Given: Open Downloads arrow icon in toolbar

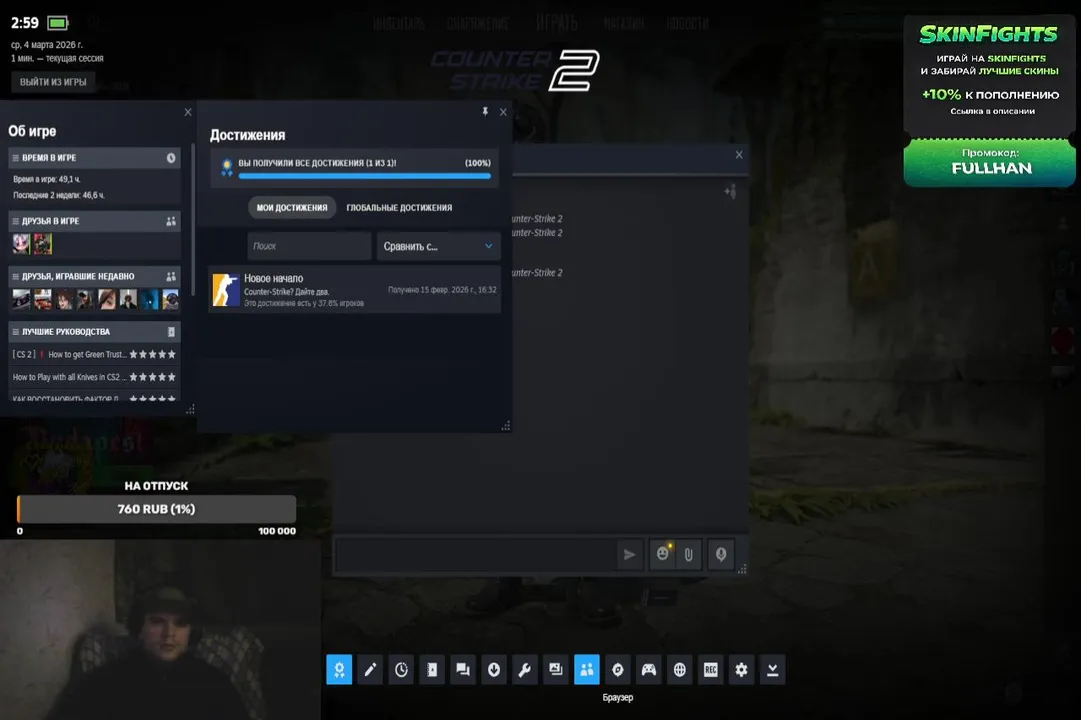Looking at the screenshot, I should point(494,670).
